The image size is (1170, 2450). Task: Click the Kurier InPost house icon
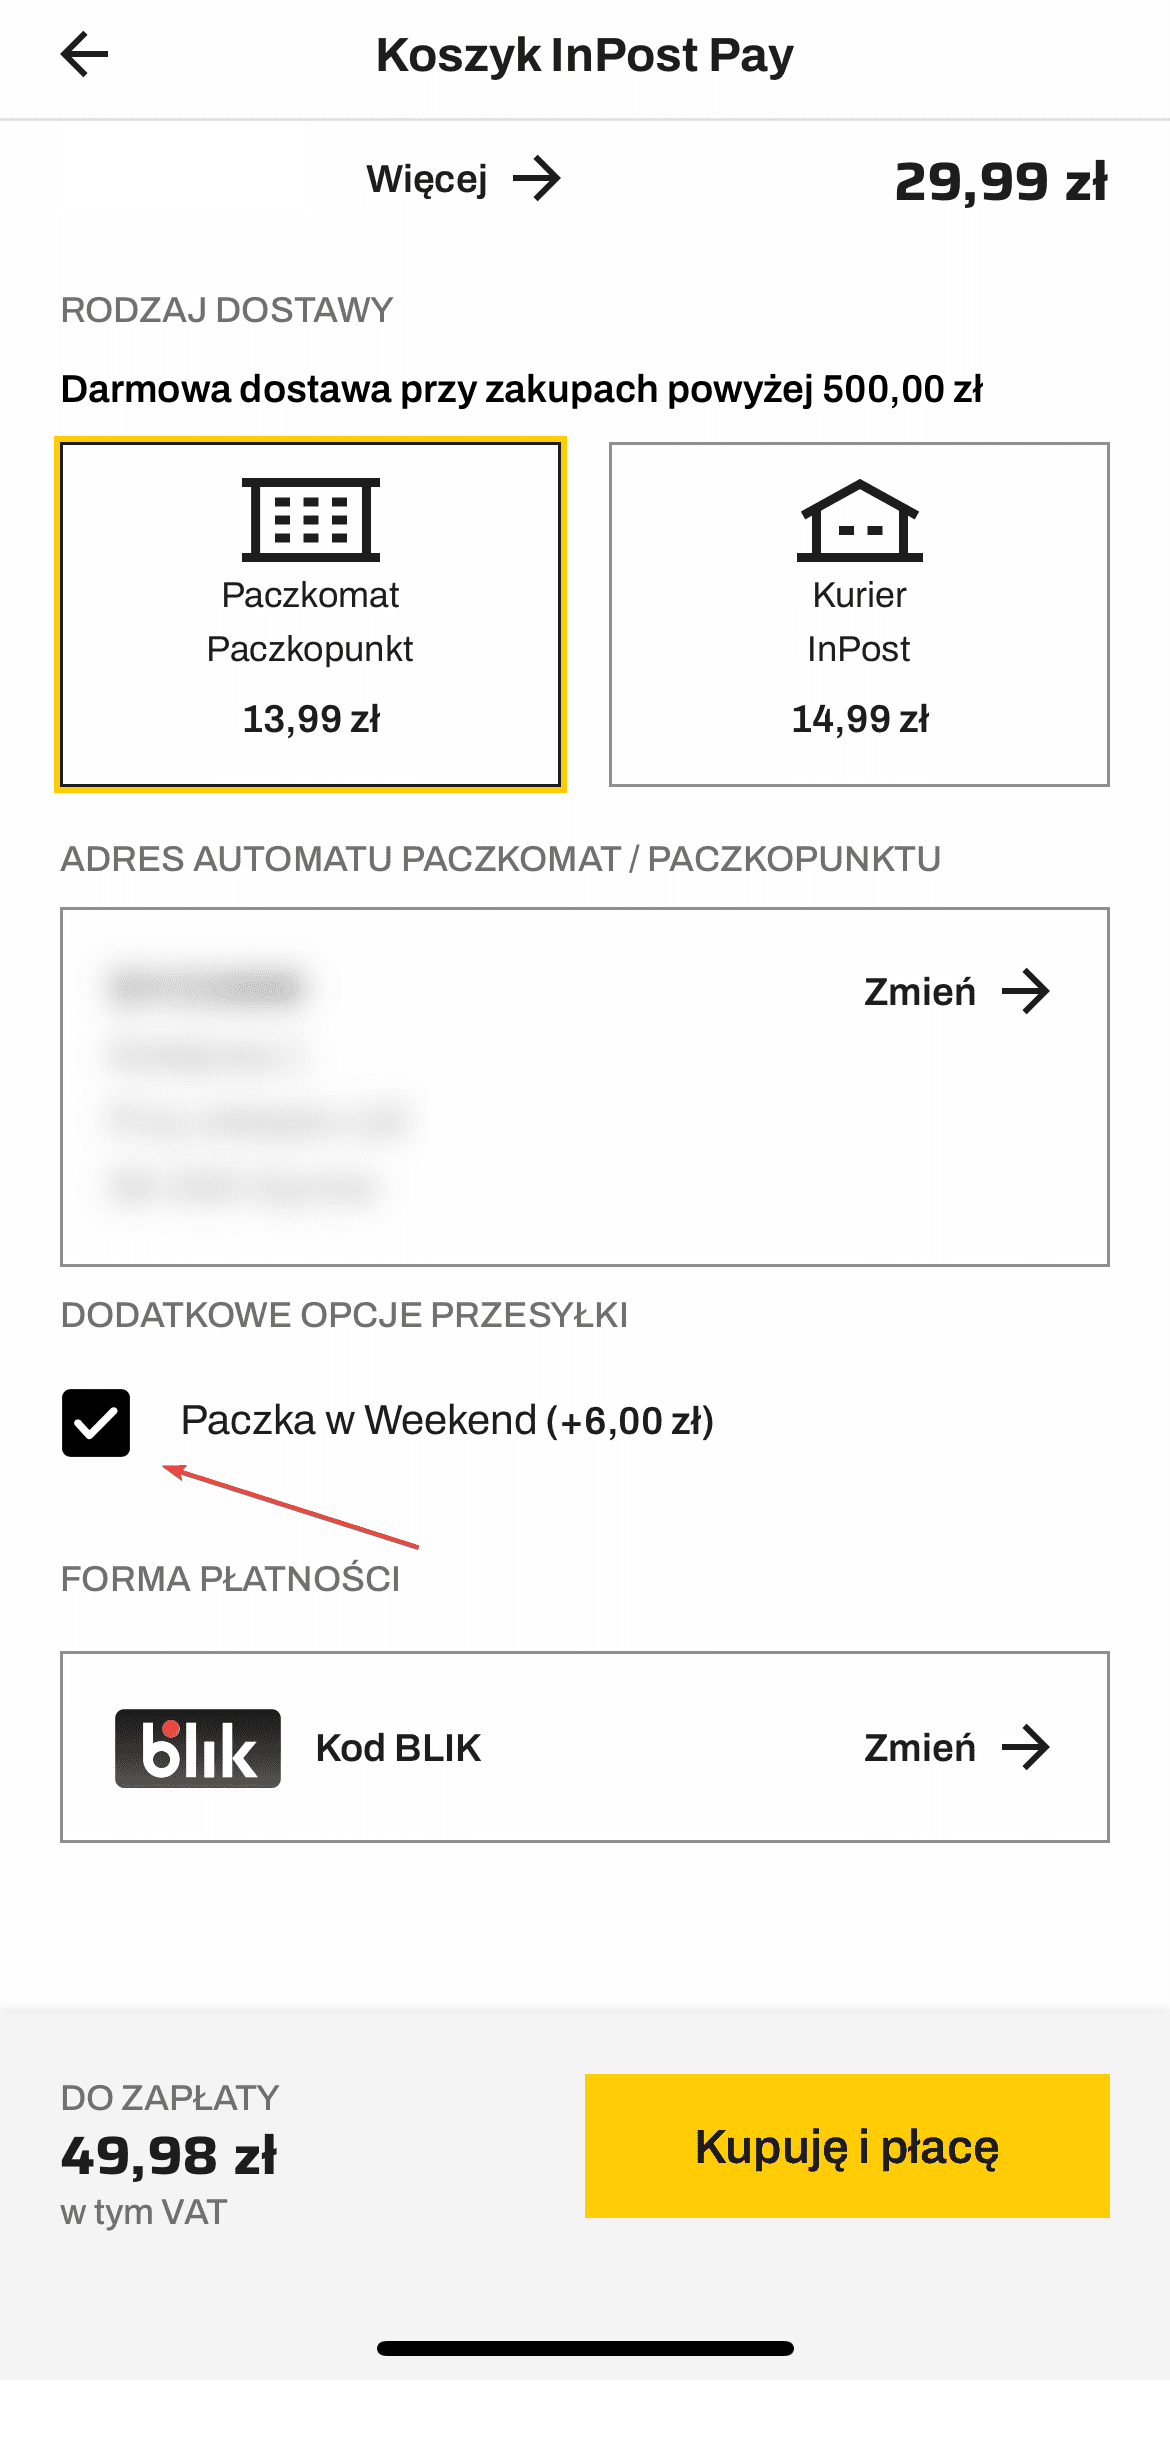(859, 520)
